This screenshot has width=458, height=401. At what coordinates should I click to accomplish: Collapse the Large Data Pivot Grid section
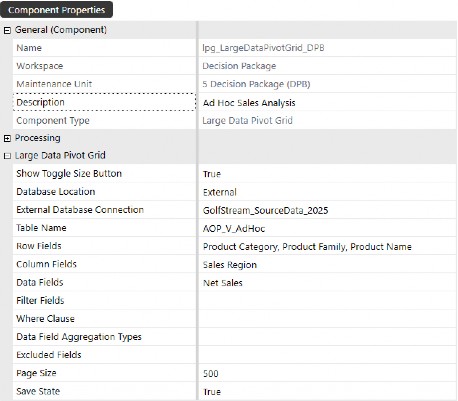pos(7,156)
